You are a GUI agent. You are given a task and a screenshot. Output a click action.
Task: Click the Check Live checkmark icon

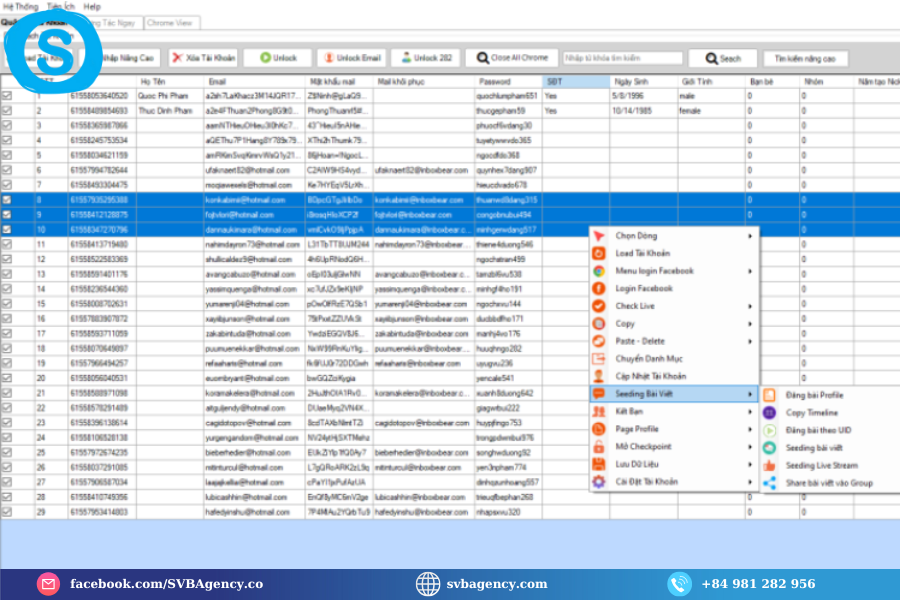click(599, 306)
